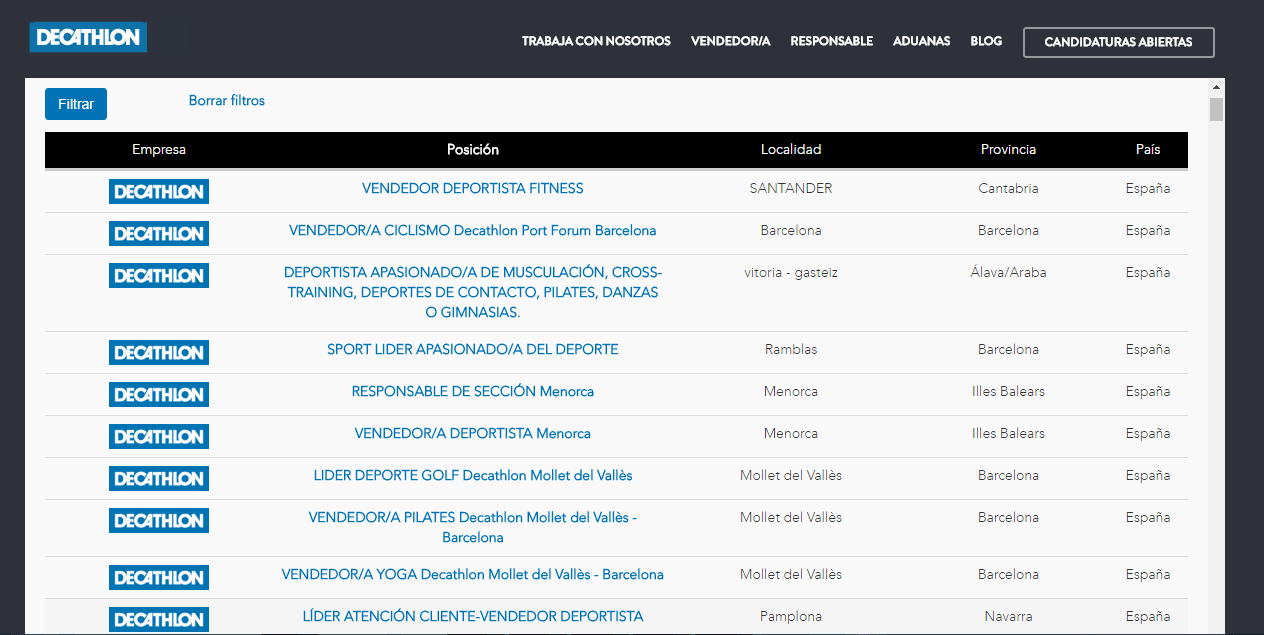This screenshot has height=635, width=1264.
Task: Open Trabaja con nosotros menu item
Action: point(596,42)
